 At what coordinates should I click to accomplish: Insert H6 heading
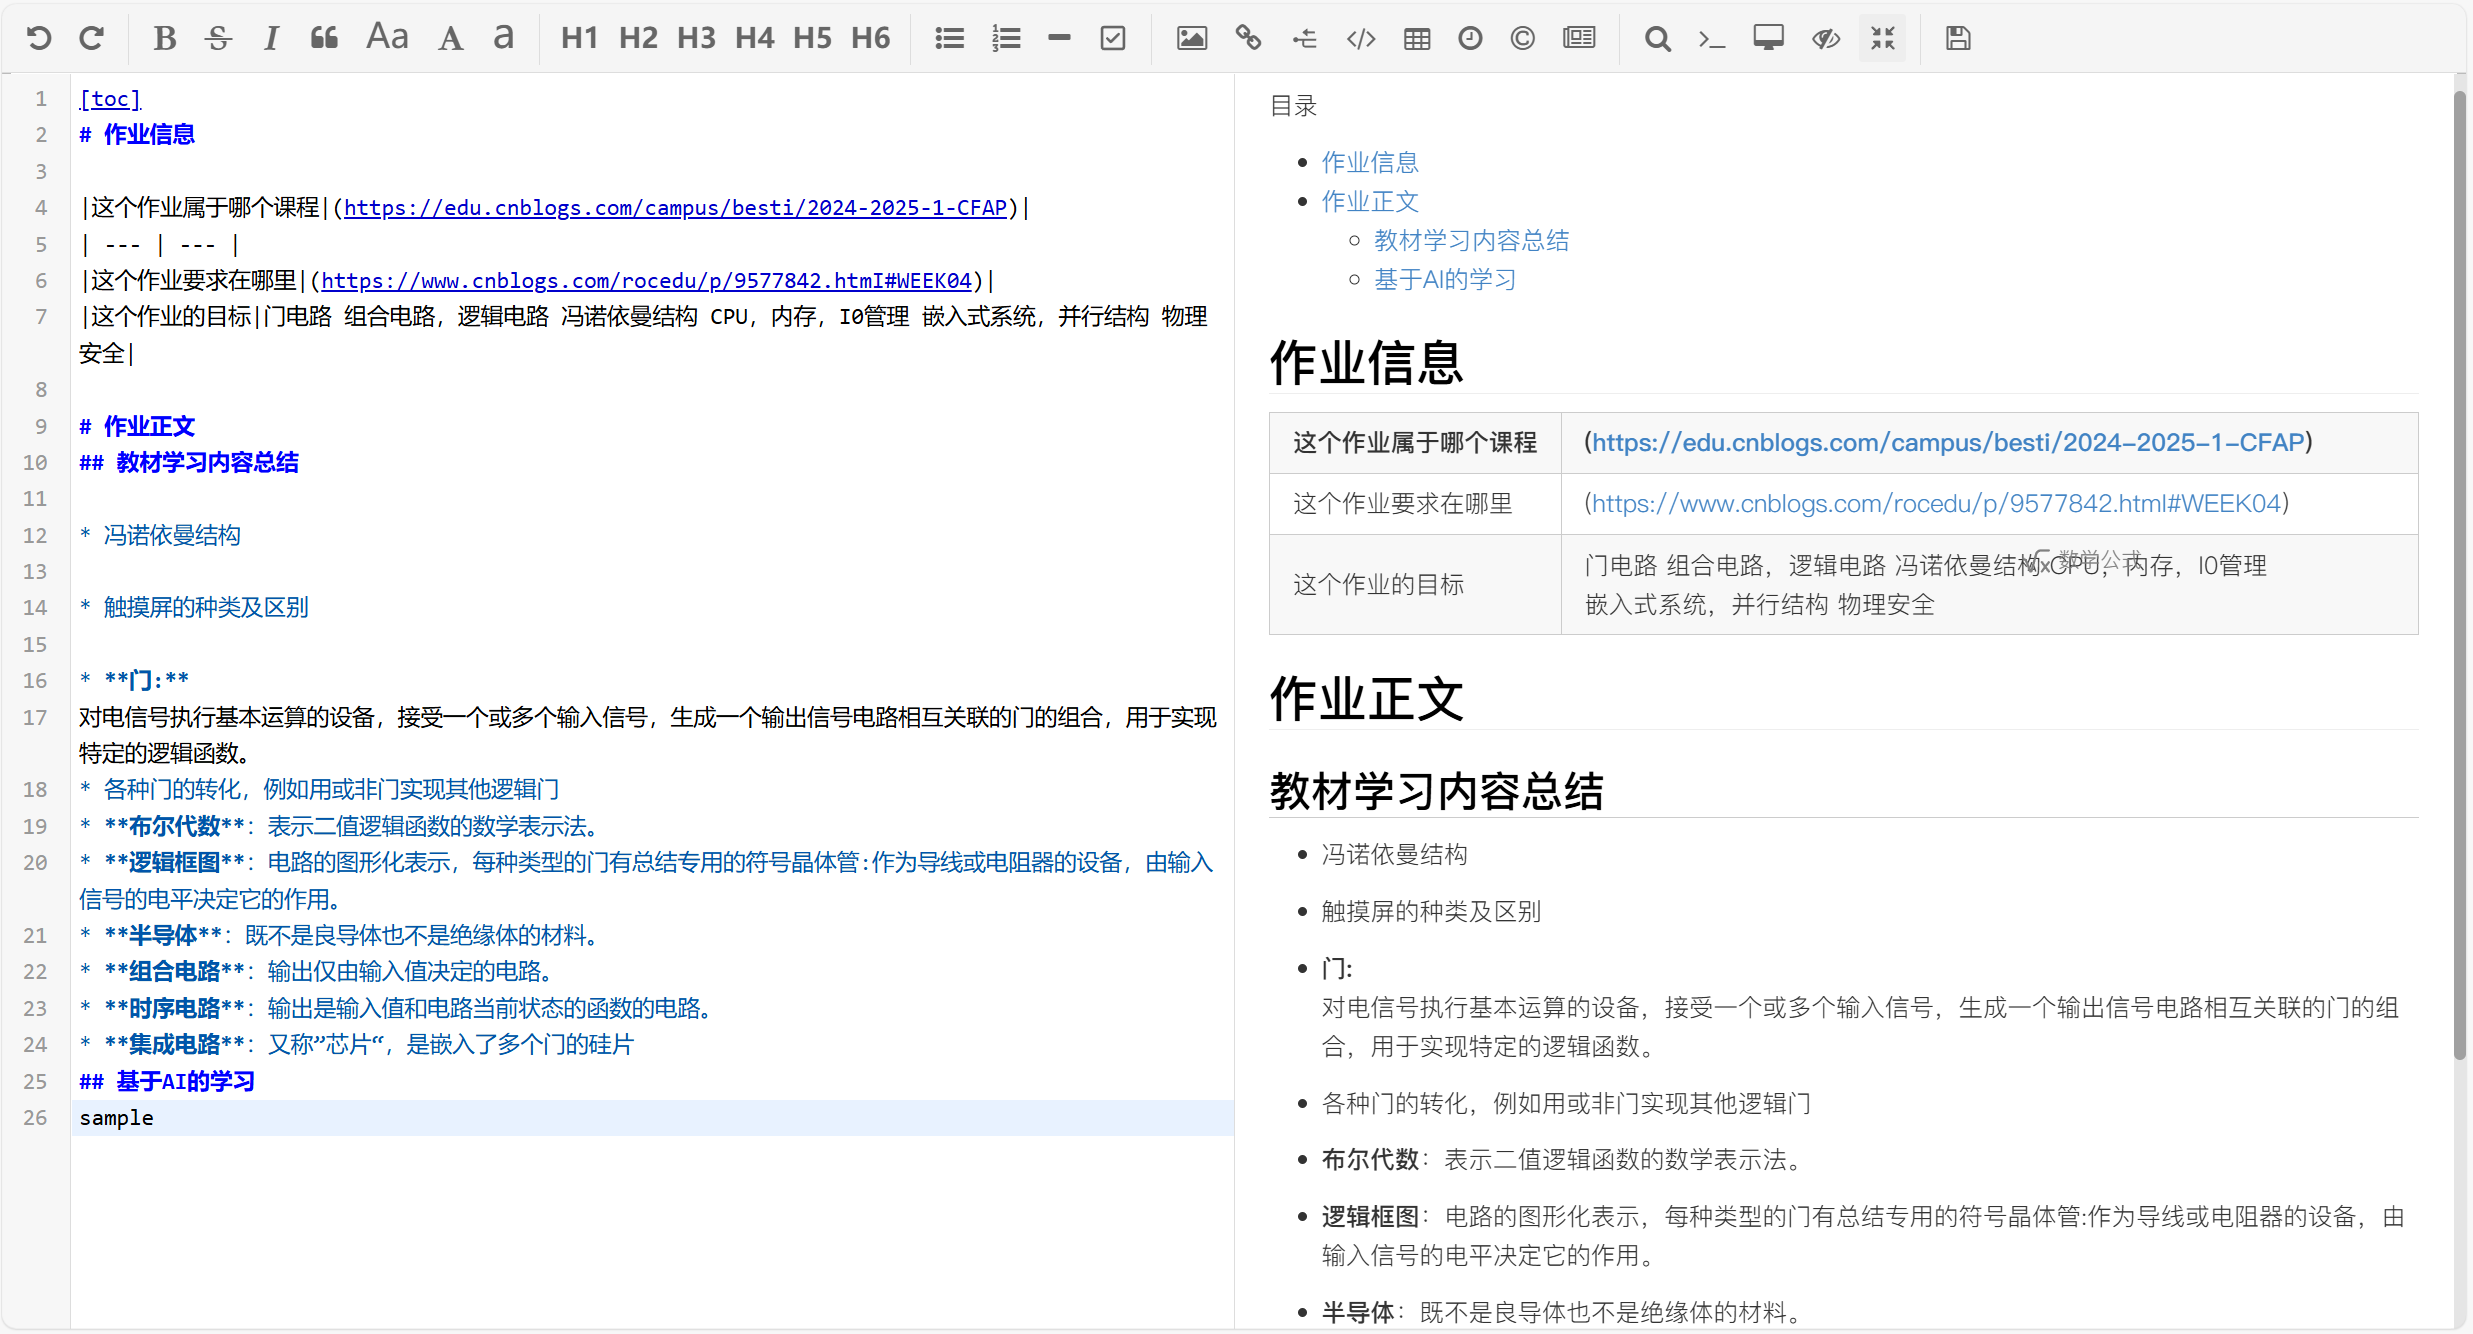tap(870, 39)
